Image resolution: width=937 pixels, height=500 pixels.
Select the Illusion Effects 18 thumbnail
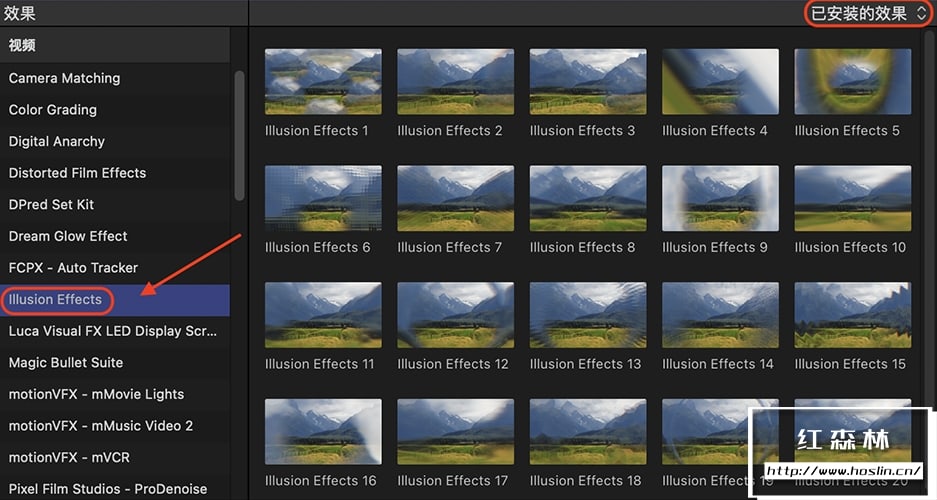[588, 432]
